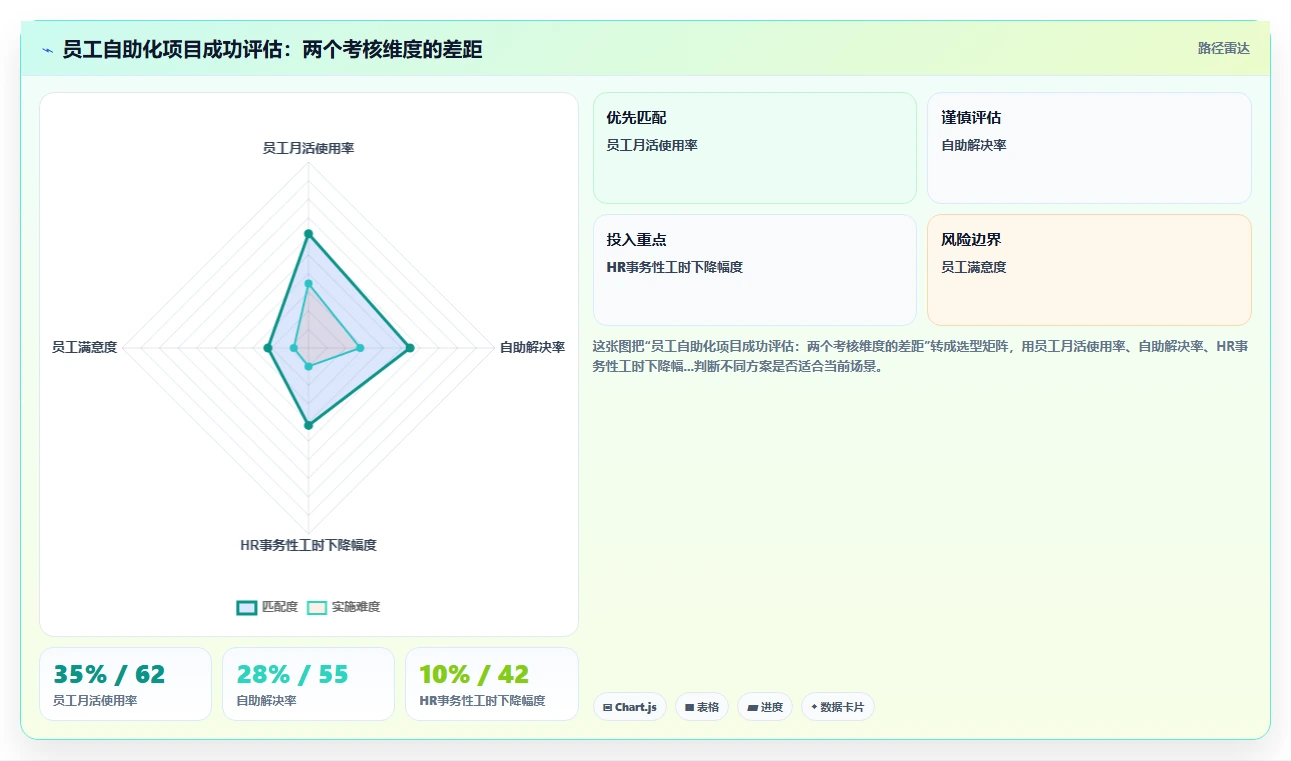Toggle the 匹配度 legend entry
Image resolution: width=1291 pixels, height=761 pixels.
click(x=267, y=607)
